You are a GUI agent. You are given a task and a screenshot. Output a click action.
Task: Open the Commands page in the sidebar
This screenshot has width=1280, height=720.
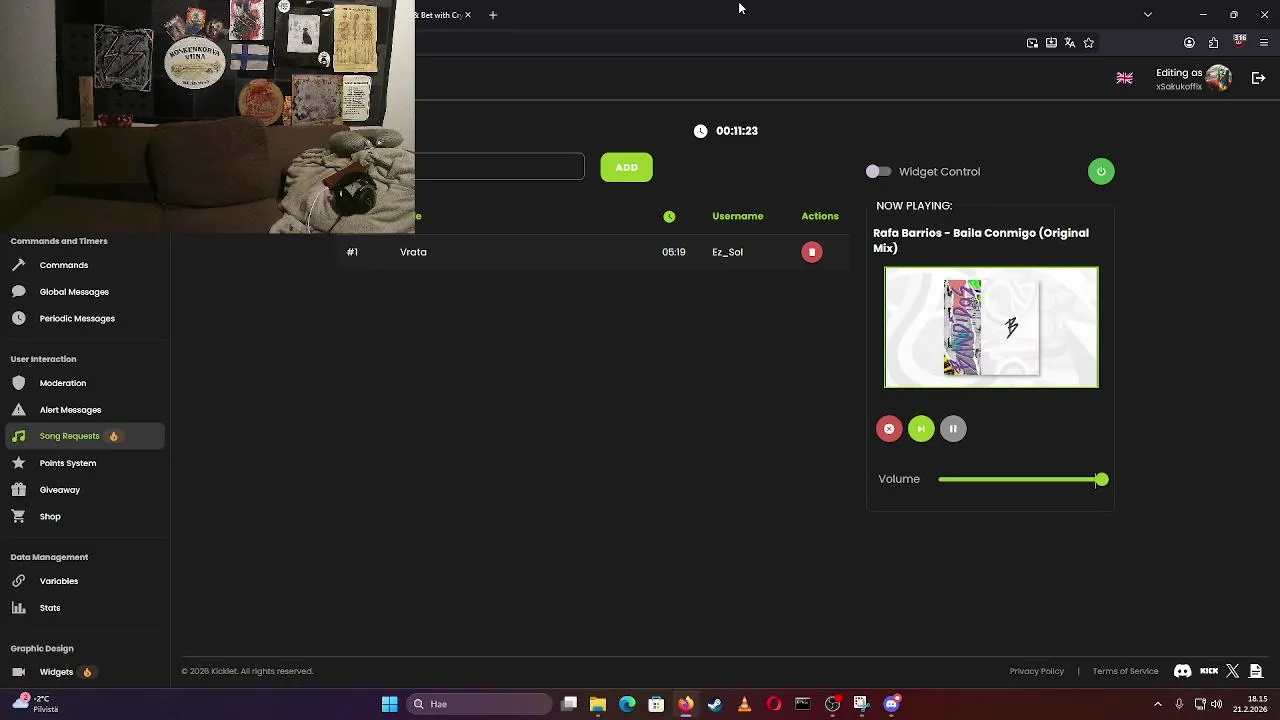tap(64, 265)
